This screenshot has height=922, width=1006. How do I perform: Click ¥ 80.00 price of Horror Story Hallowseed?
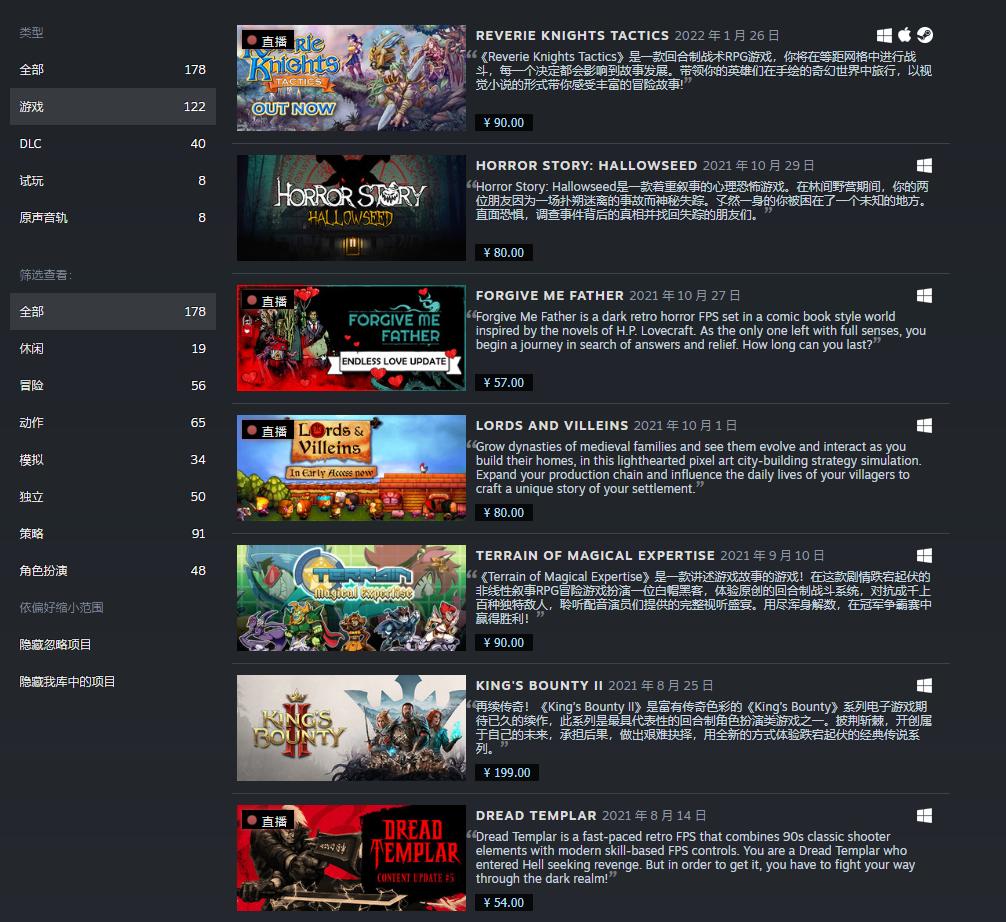tap(504, 253)
